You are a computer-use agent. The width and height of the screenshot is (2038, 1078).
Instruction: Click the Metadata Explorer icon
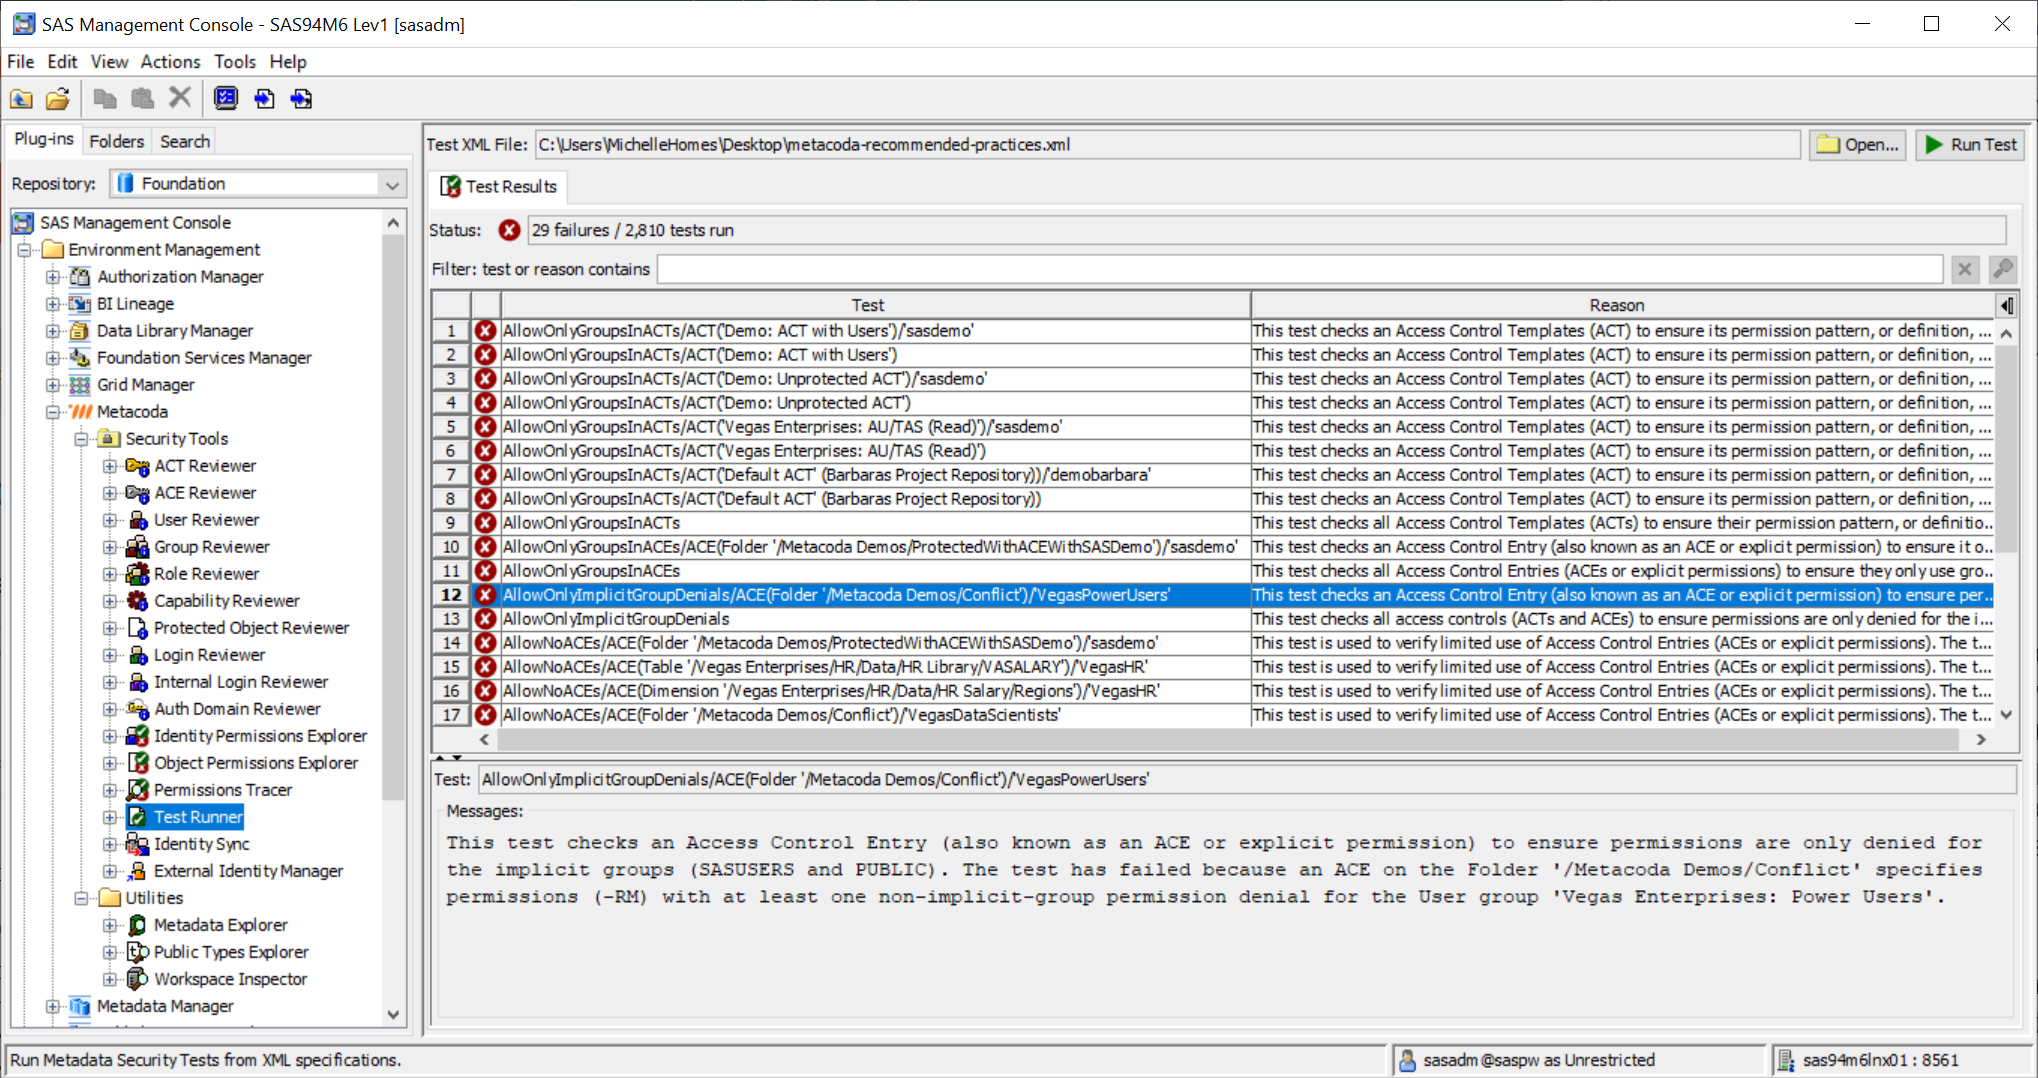138,925
